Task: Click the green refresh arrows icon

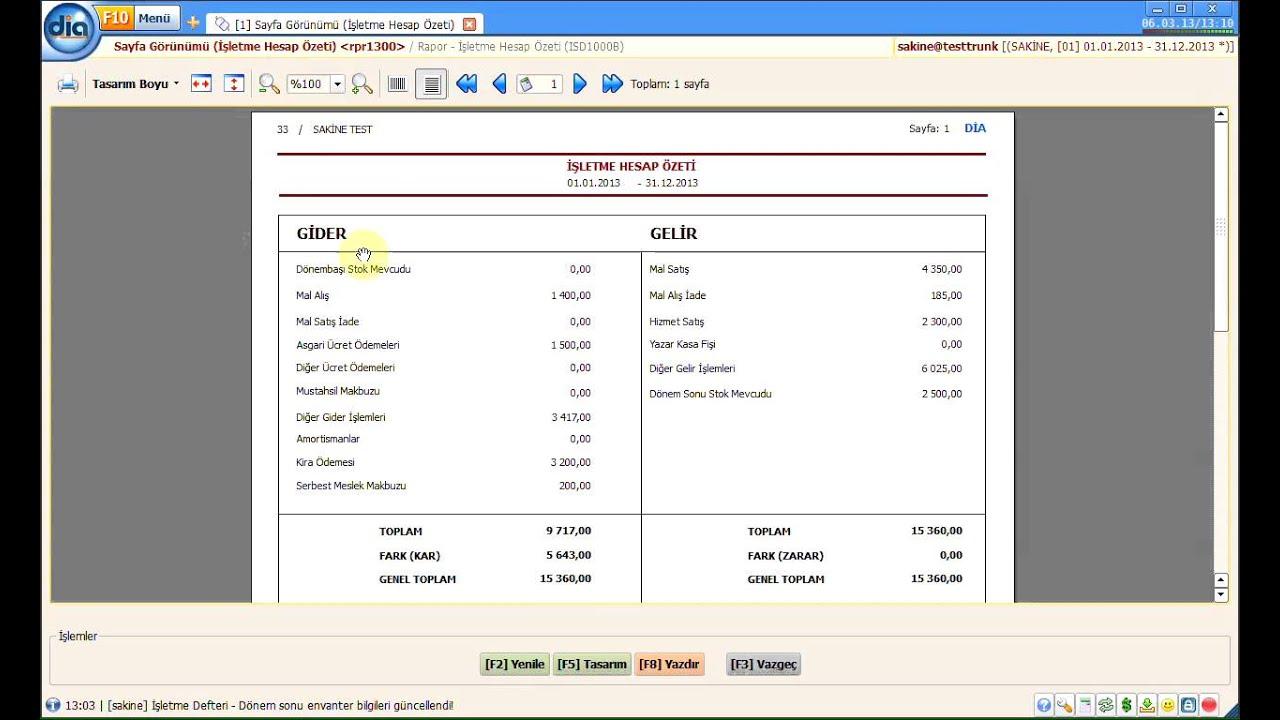Action: tap(1106, 705)
